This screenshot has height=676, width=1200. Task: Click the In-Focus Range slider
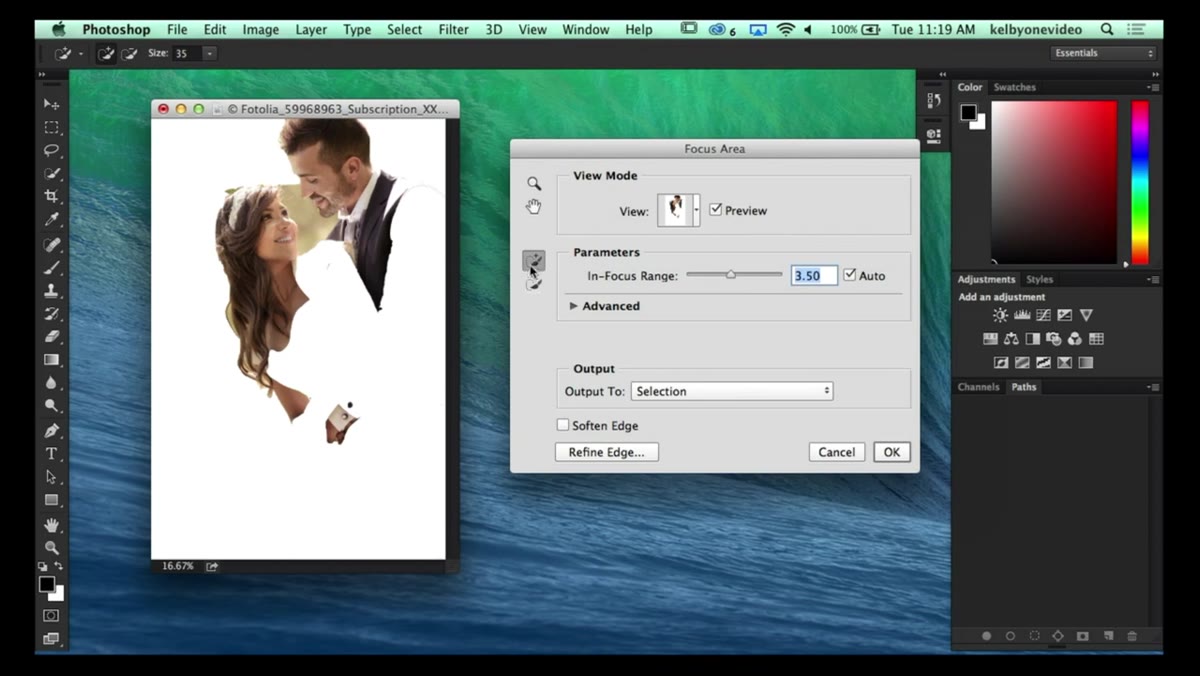[734, 274]
